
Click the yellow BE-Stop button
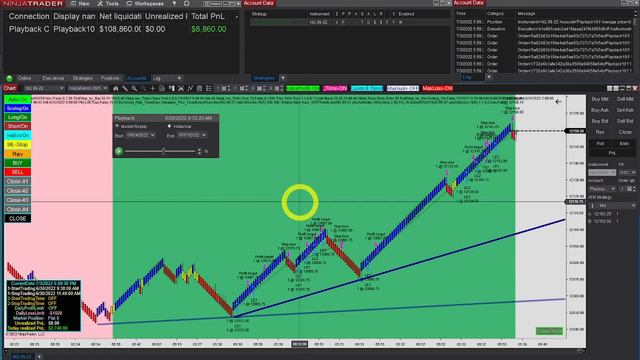pos(18,144)
